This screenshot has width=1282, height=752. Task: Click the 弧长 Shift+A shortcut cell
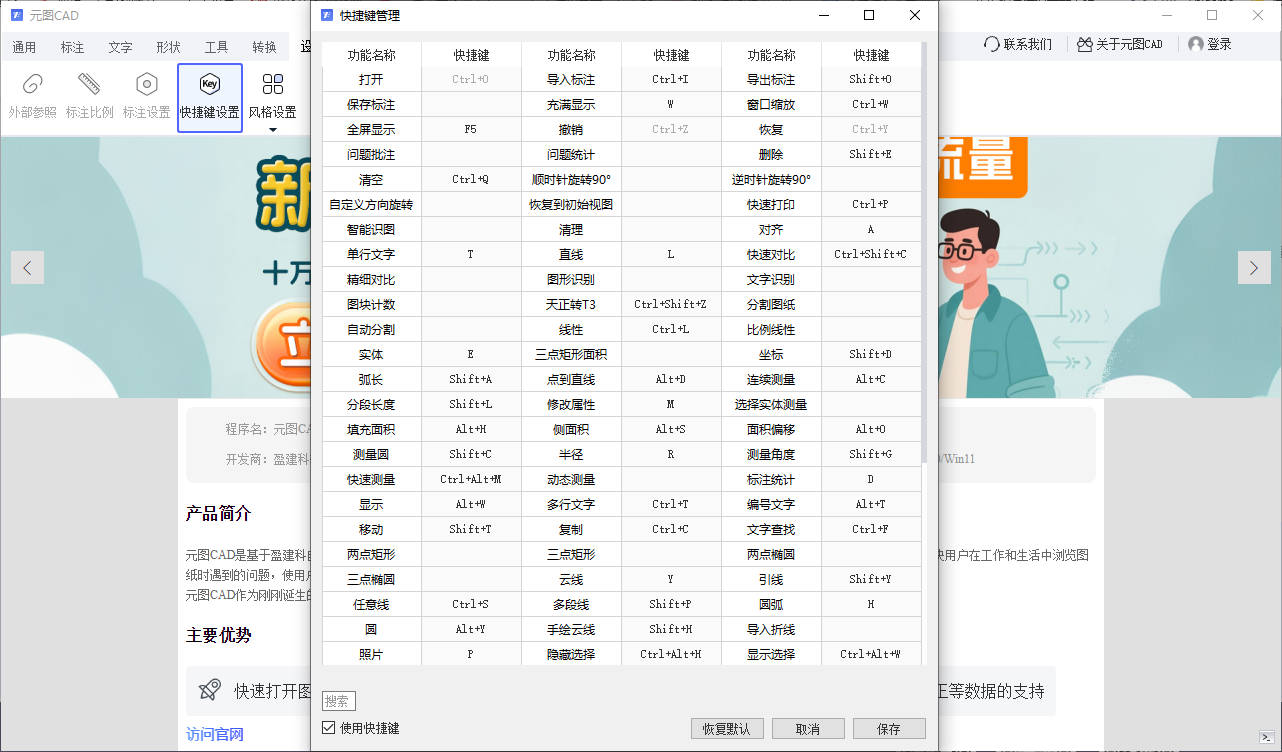[x=471, y=379]
